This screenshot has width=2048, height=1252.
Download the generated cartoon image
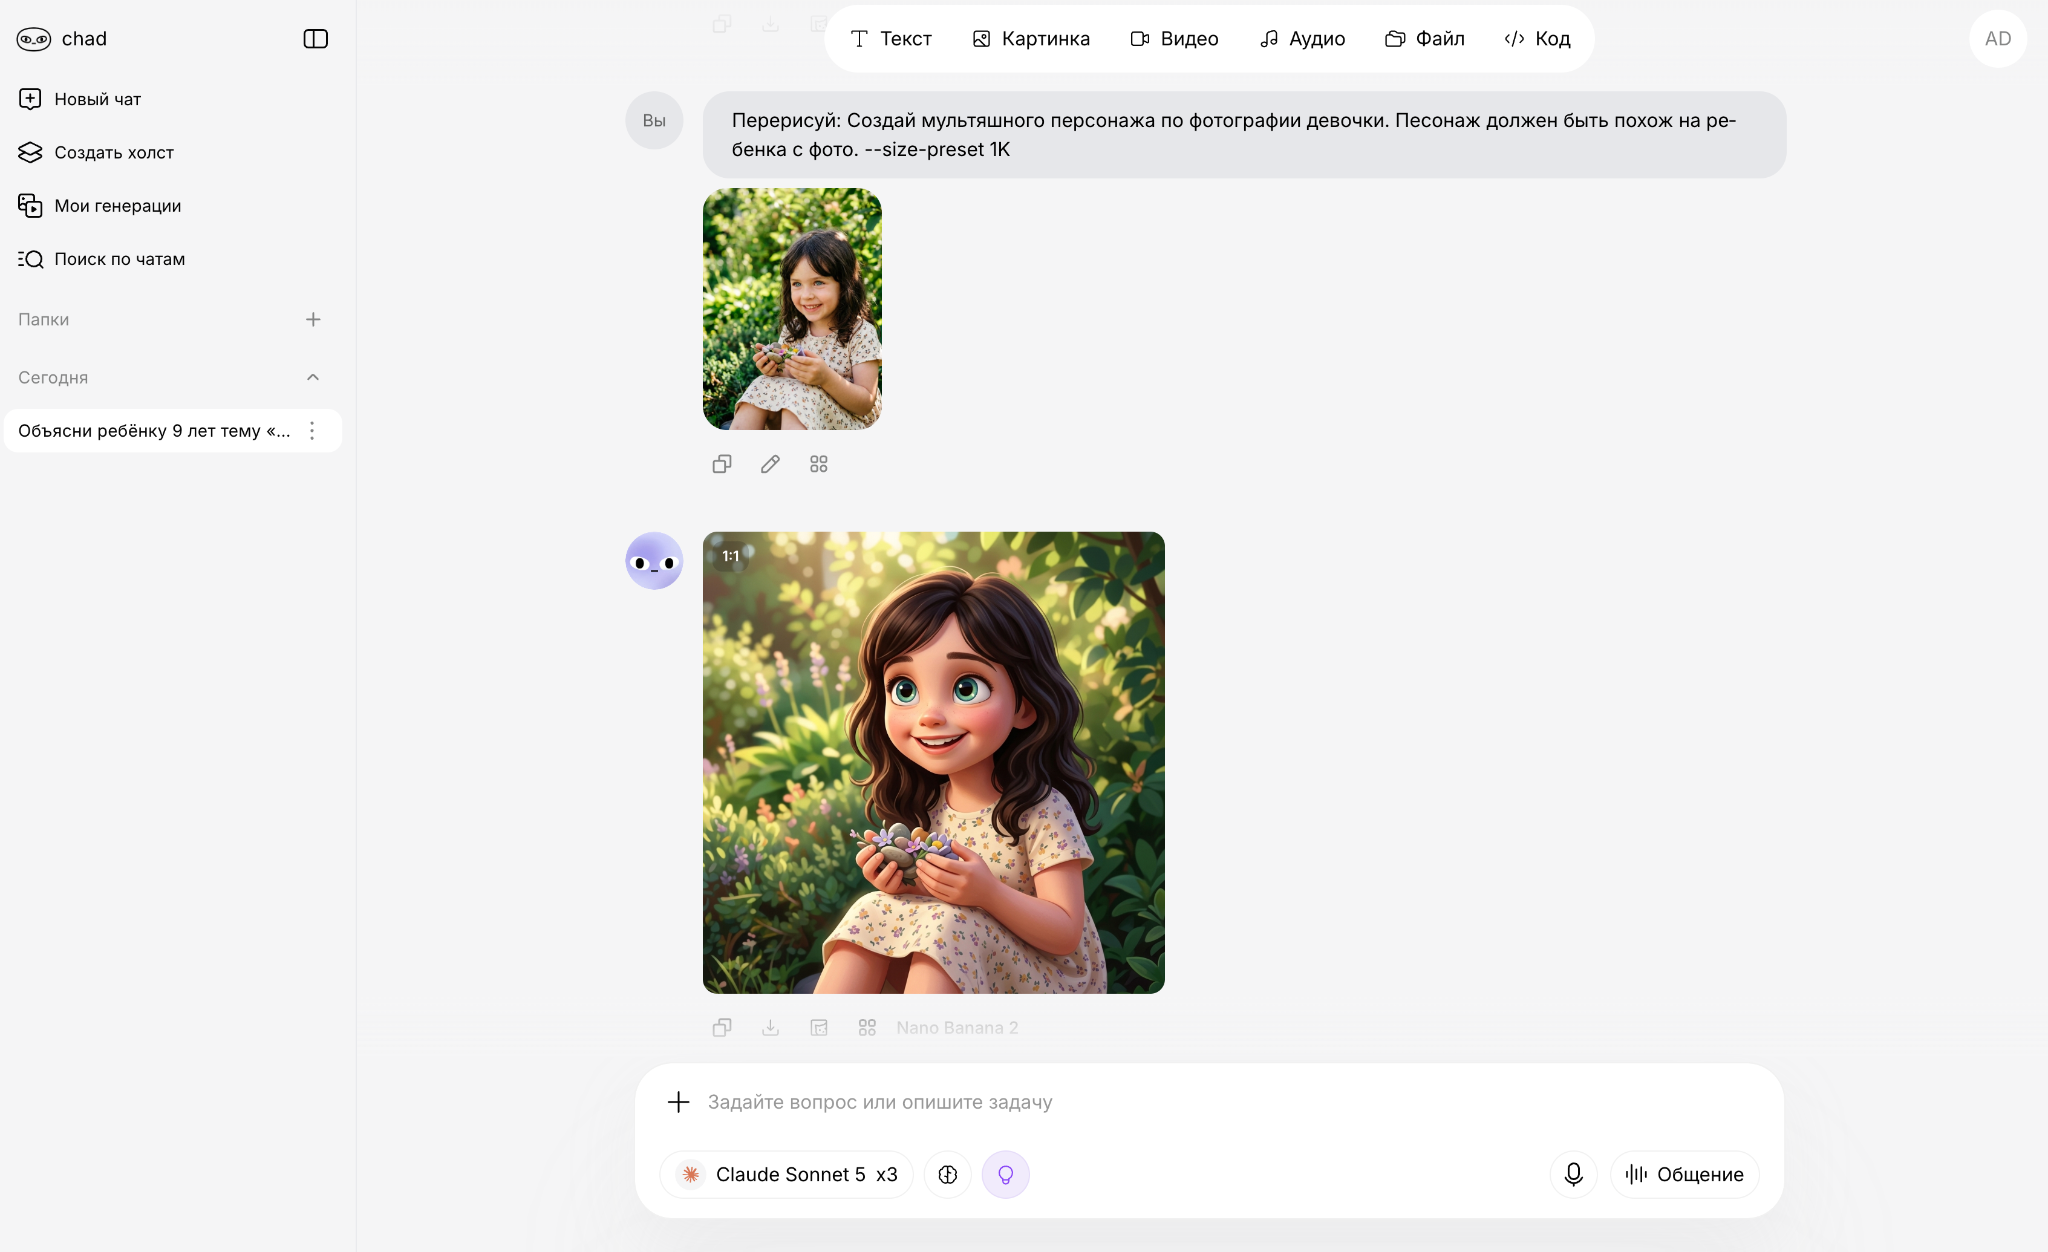pyautogui.click(x=770, y=1028)
